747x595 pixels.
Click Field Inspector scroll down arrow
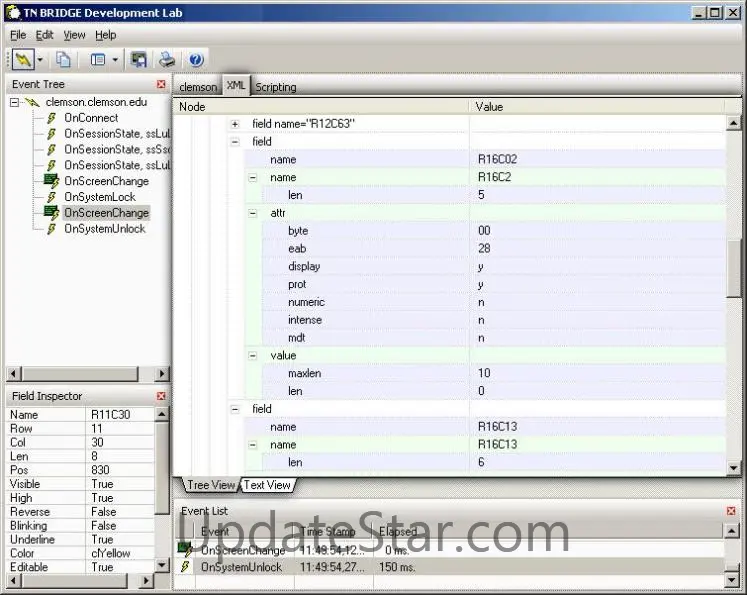[162, 565]
